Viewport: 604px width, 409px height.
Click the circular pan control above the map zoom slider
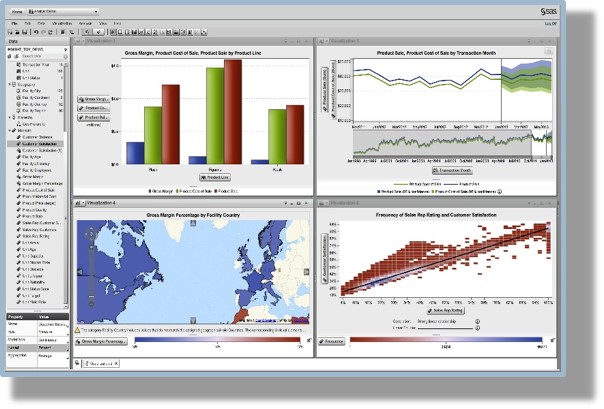tap(91, 234)
